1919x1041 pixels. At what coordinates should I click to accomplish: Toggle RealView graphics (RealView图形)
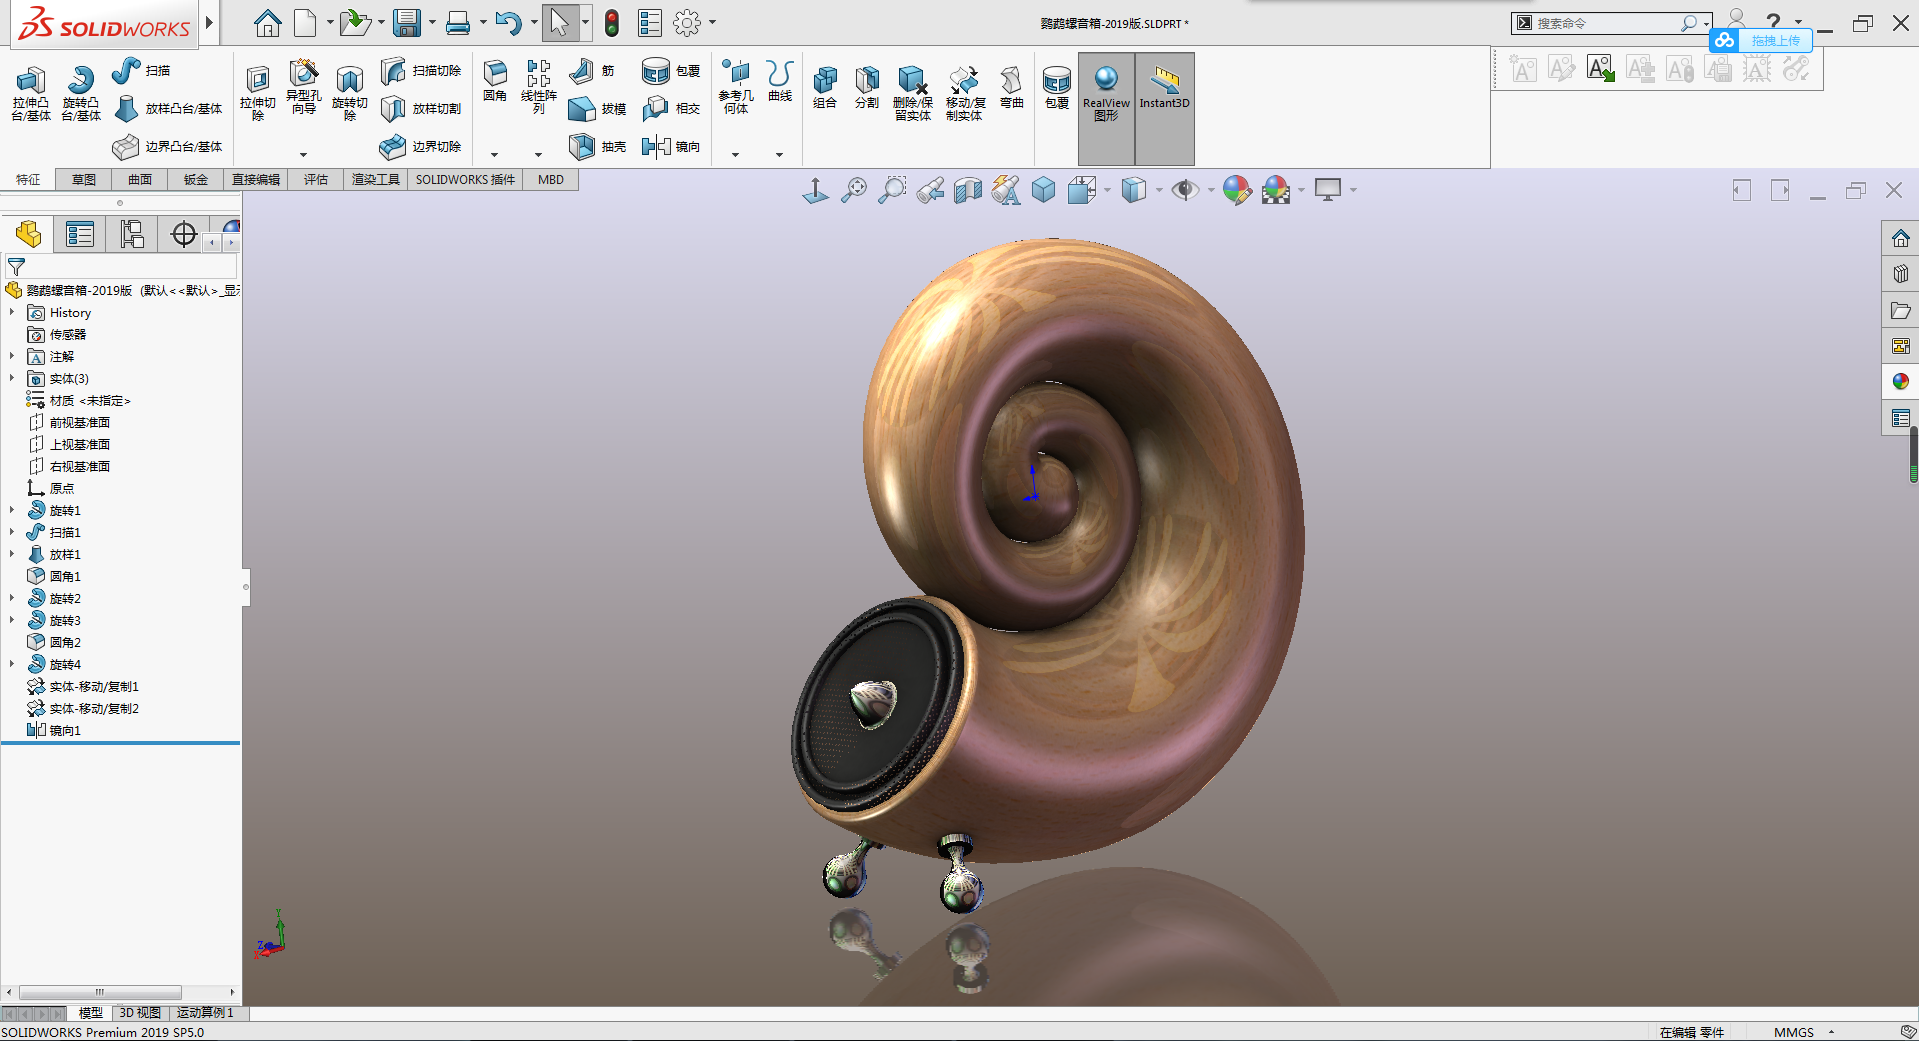coord(1106,82)
